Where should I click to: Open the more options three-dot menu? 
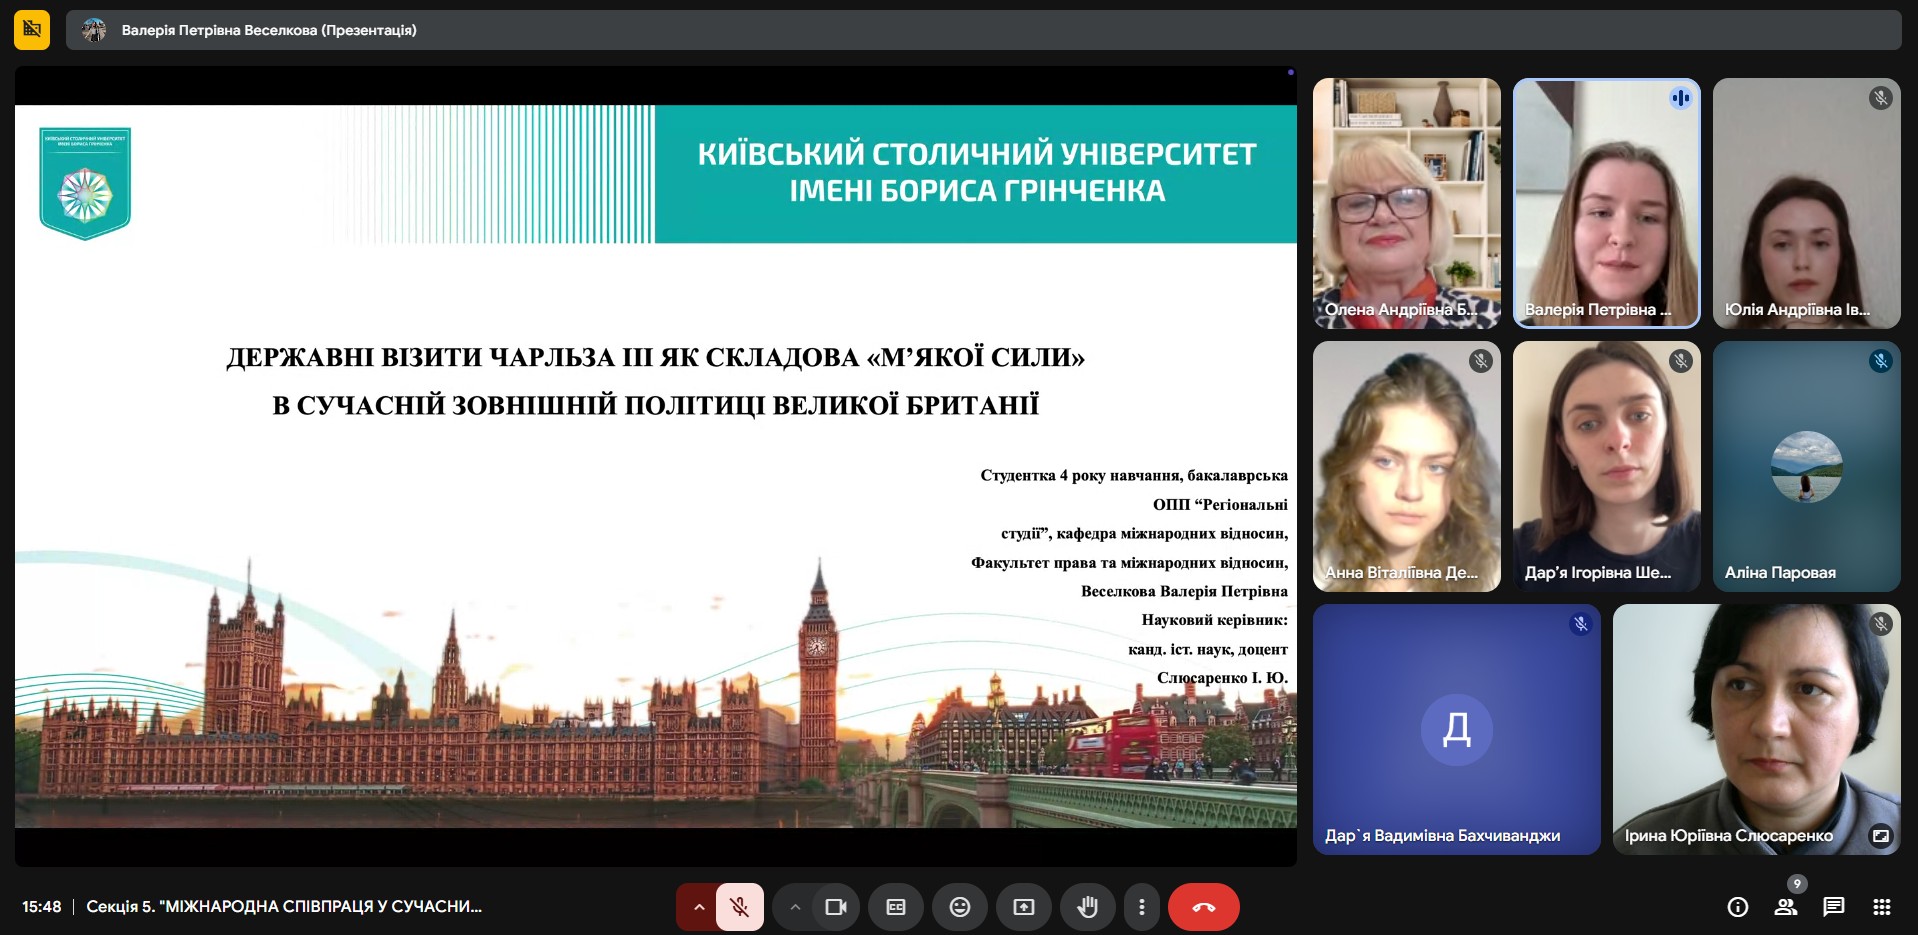coord(1141,907)
